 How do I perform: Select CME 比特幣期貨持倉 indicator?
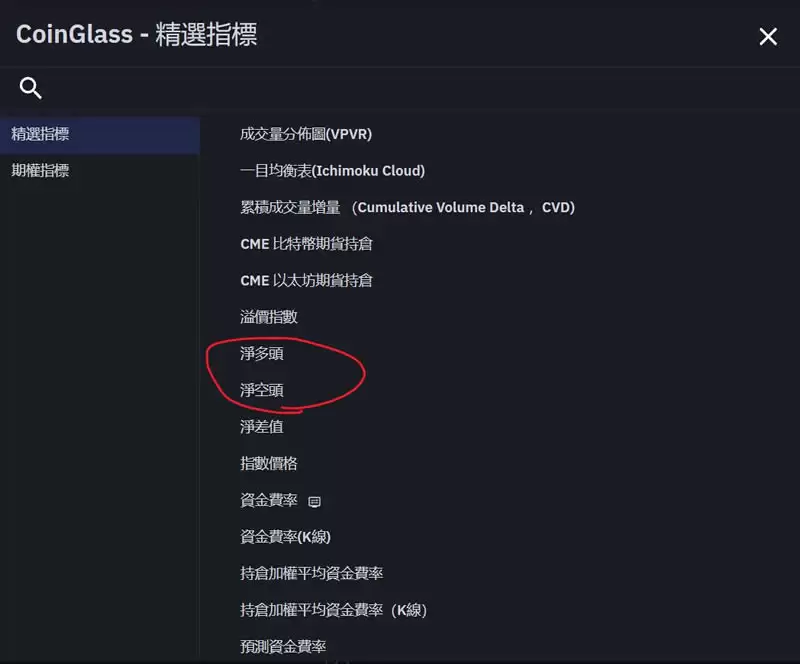(306, 244)
